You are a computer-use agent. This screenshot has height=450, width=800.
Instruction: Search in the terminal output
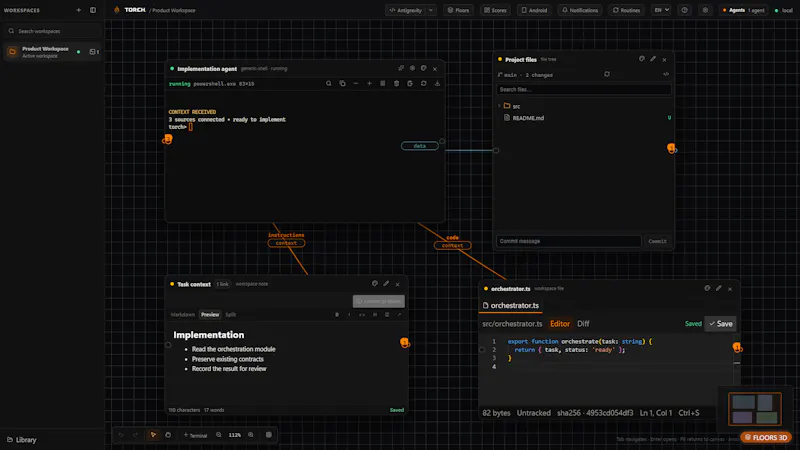pyautogui.click(x=329, y=84)
